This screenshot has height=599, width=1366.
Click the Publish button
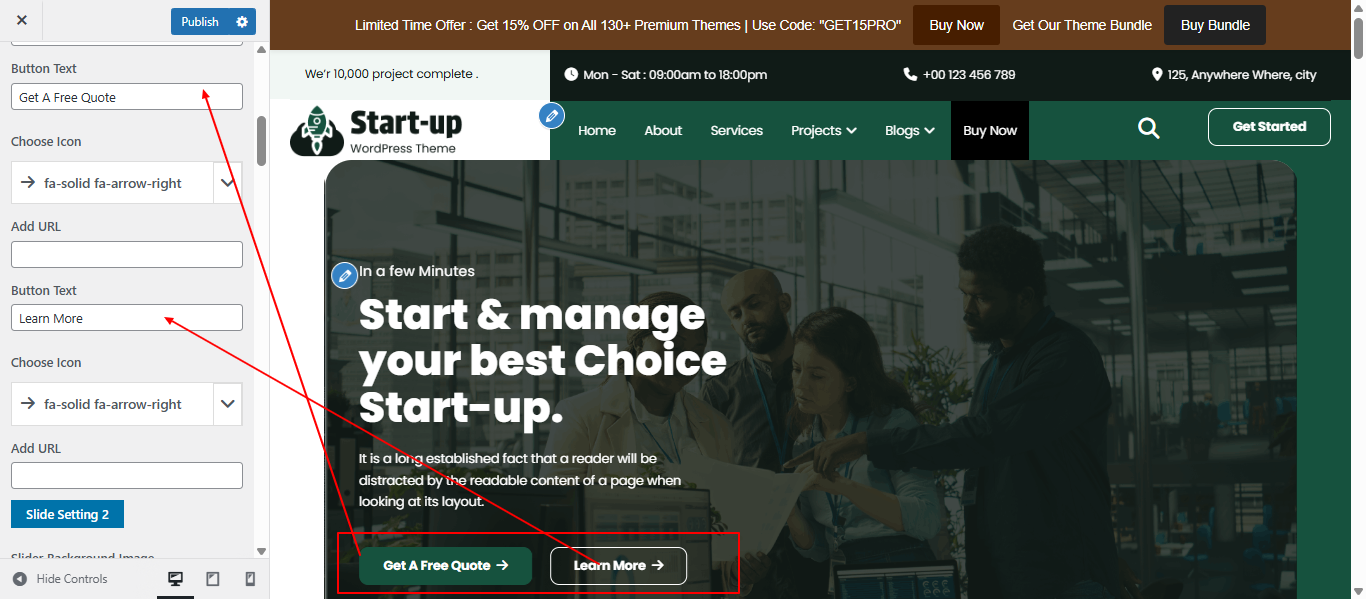[x=200, y=21]
